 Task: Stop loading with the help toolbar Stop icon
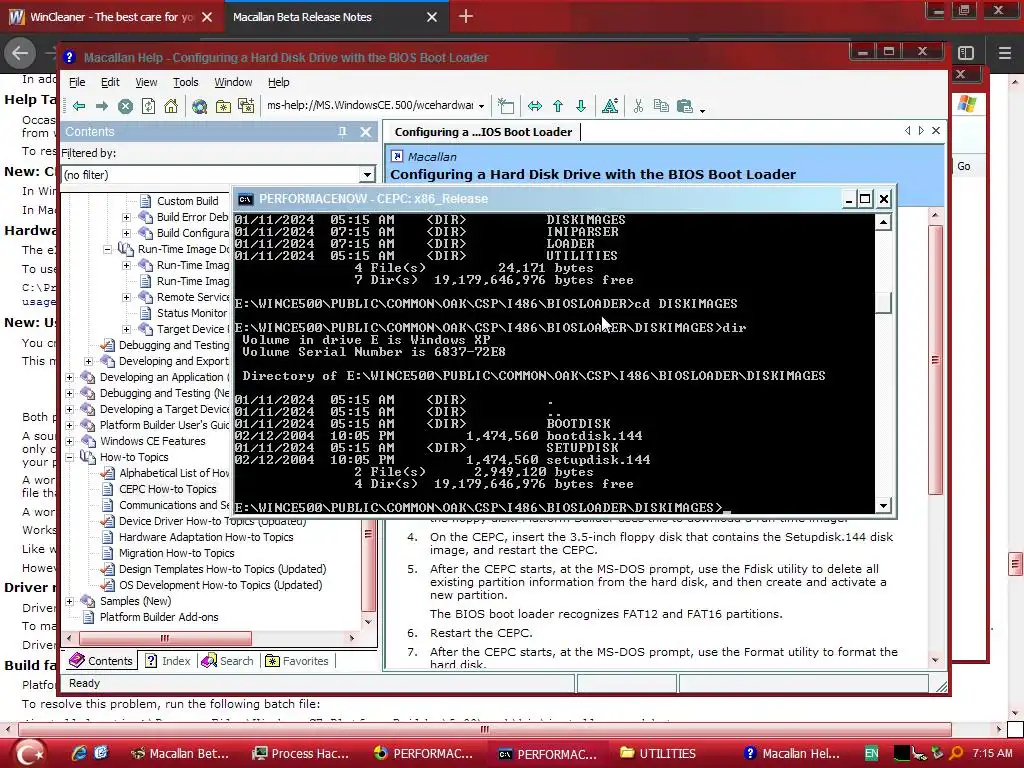tap(125, 106)
